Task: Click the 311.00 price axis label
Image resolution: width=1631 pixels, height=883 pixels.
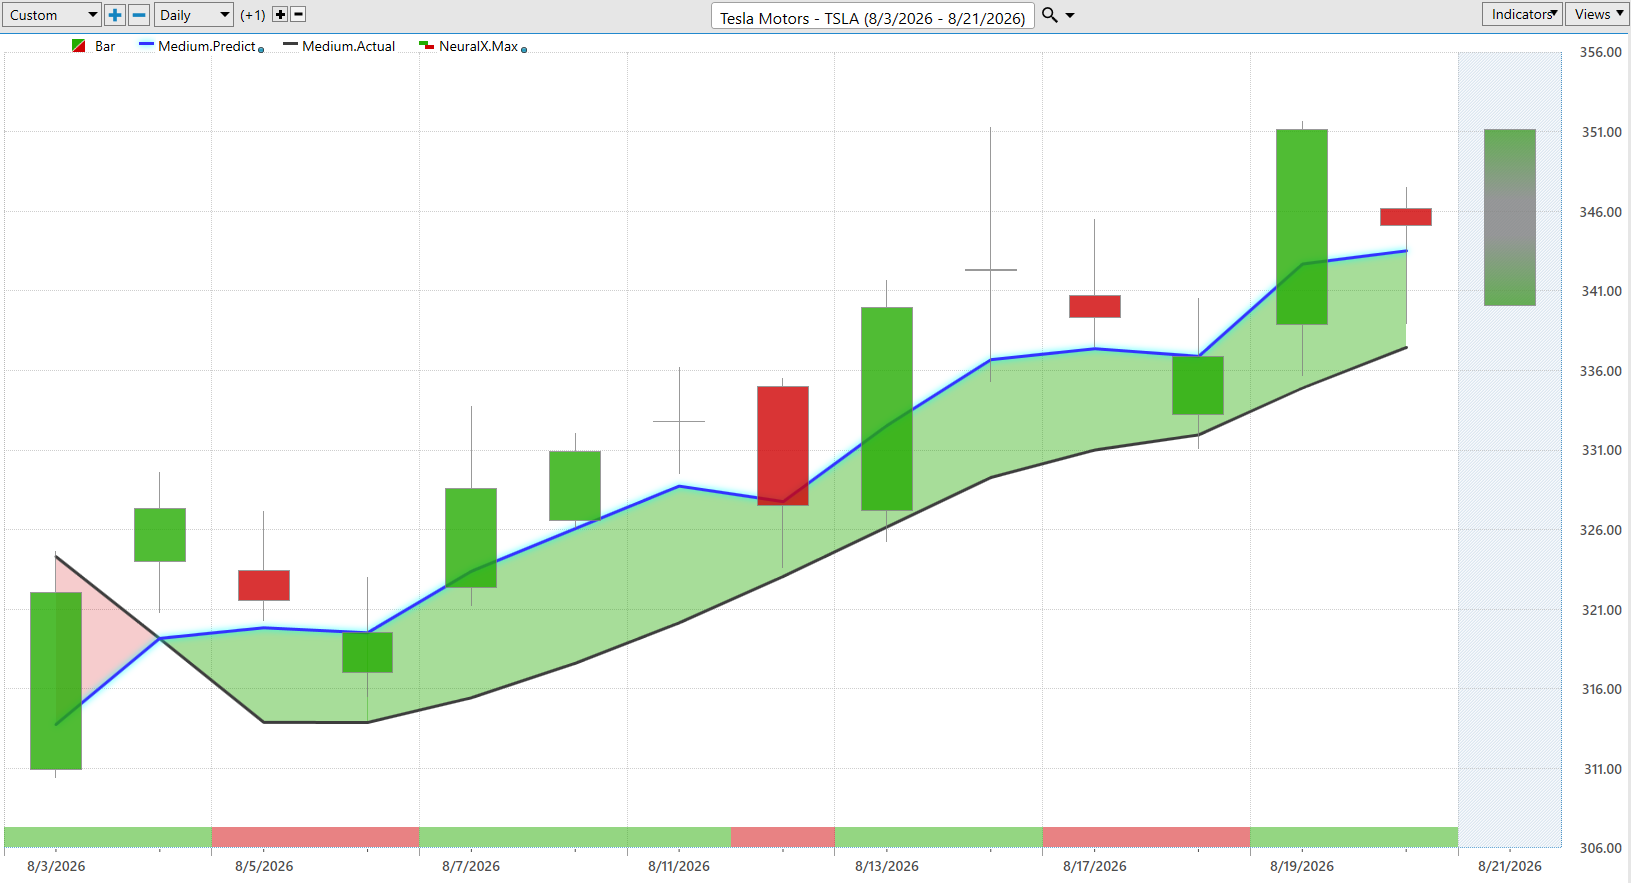Action: 1601,769
